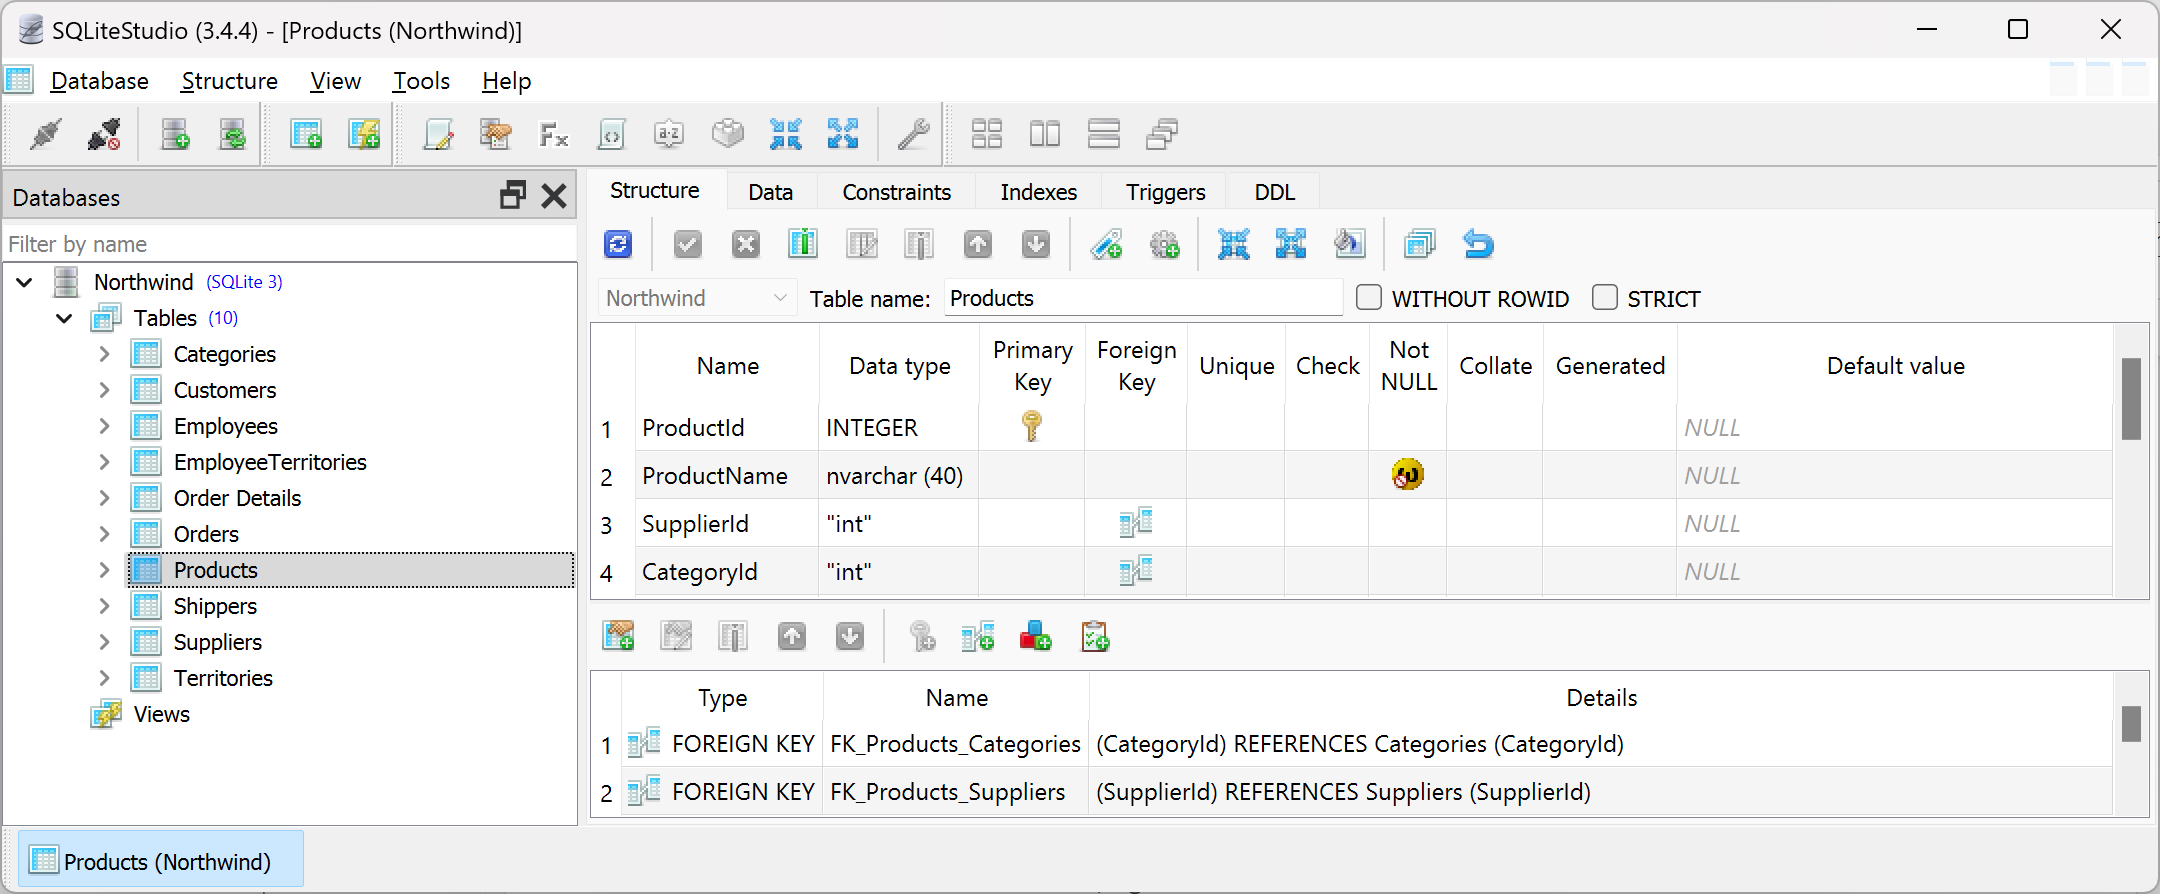Click the blue undo arrow icon in the structure toolbar
The width and height of the screenshot is (2160, 894).
(1478, 244)
